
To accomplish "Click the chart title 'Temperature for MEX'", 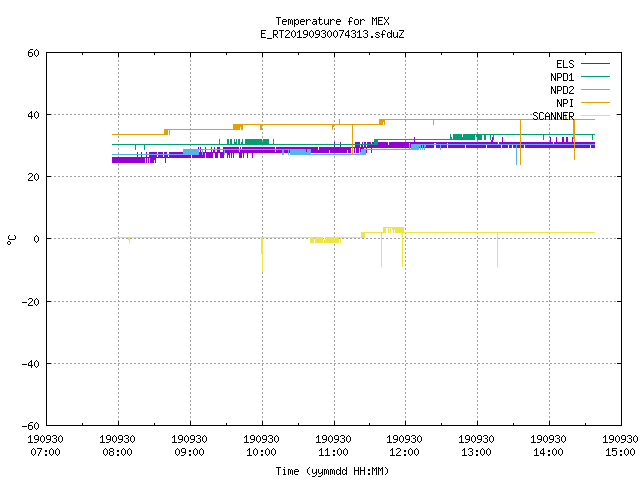I will (x=332, y=21).
